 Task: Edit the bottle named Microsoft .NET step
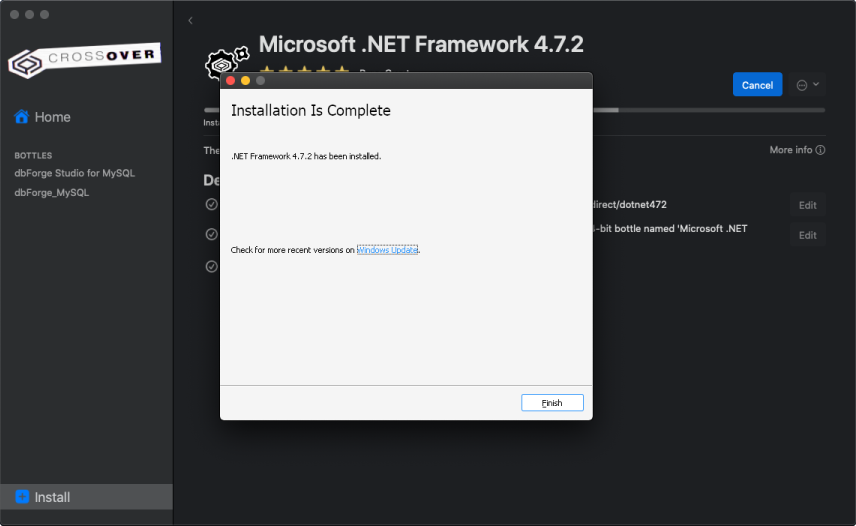[807, 235]
